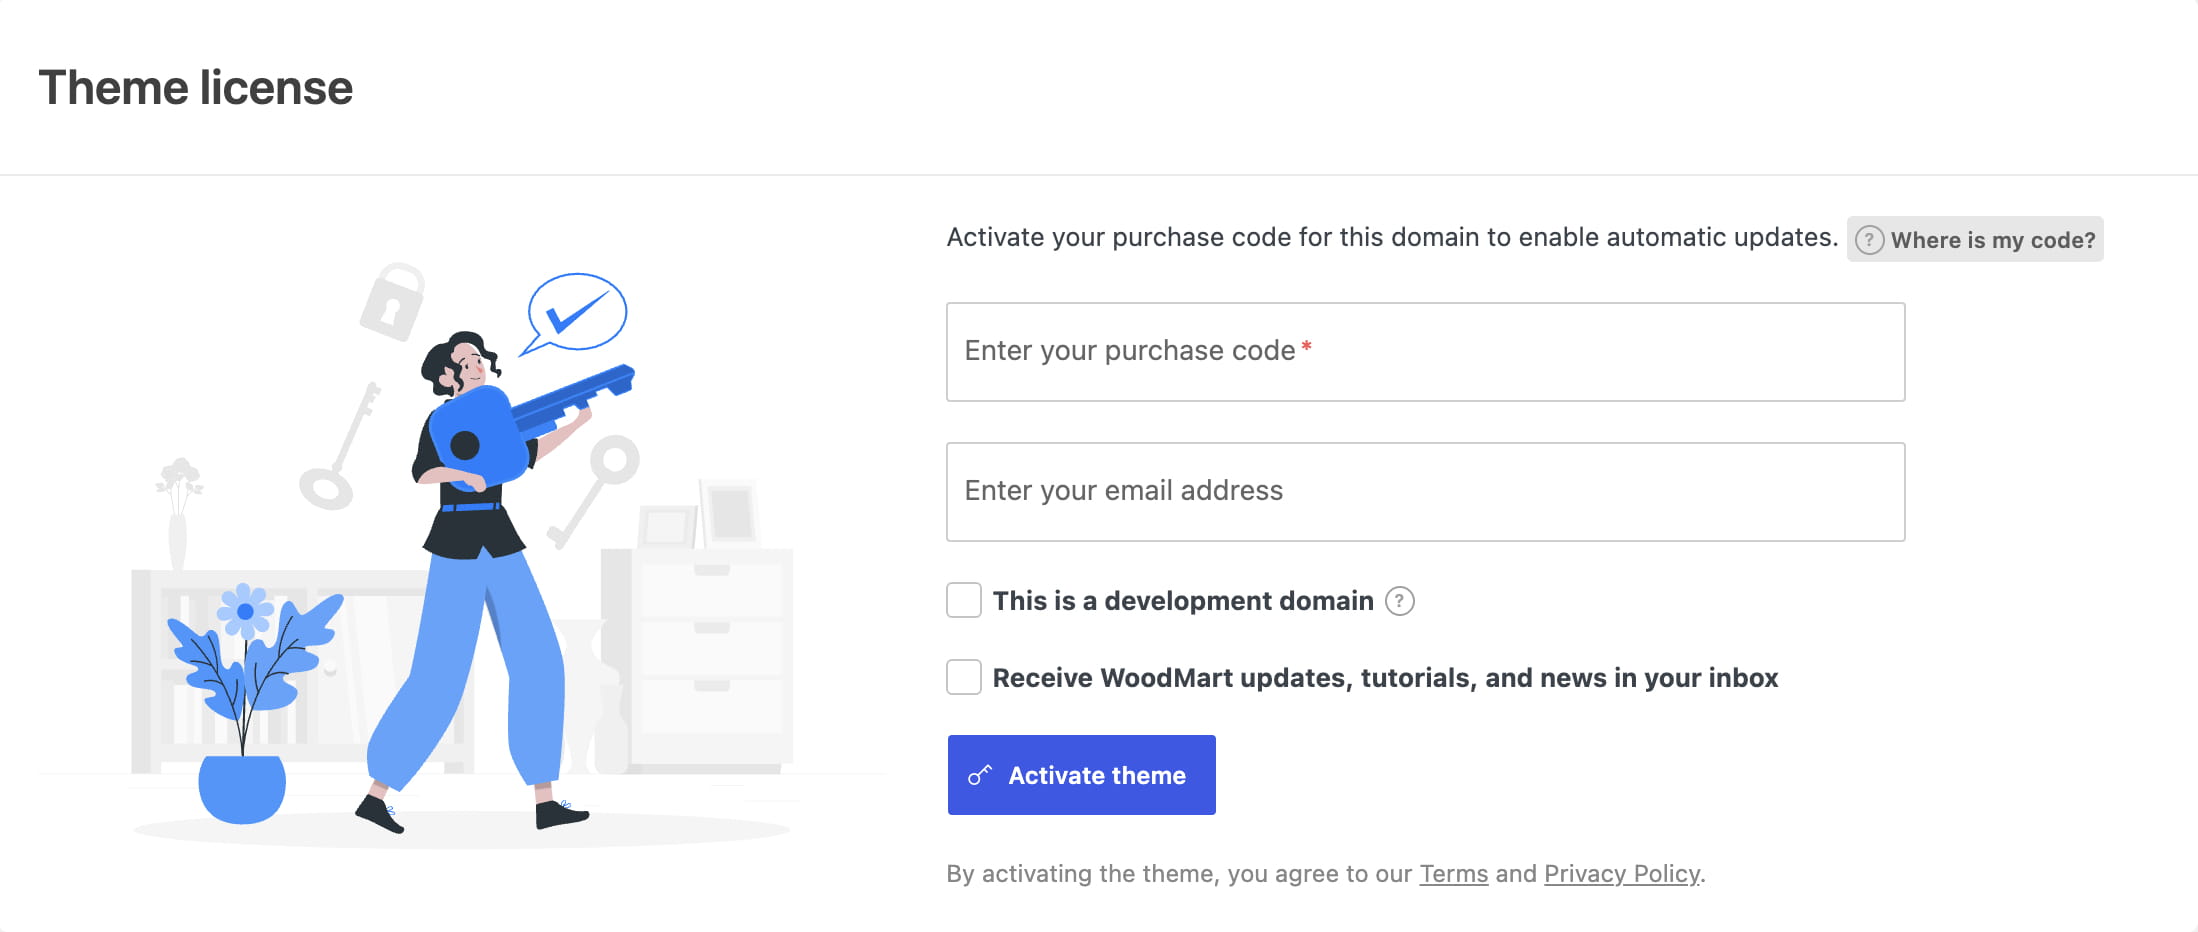Click the gray picture frames on the dresser
The image size is (2198, 932).
point(698,514)
